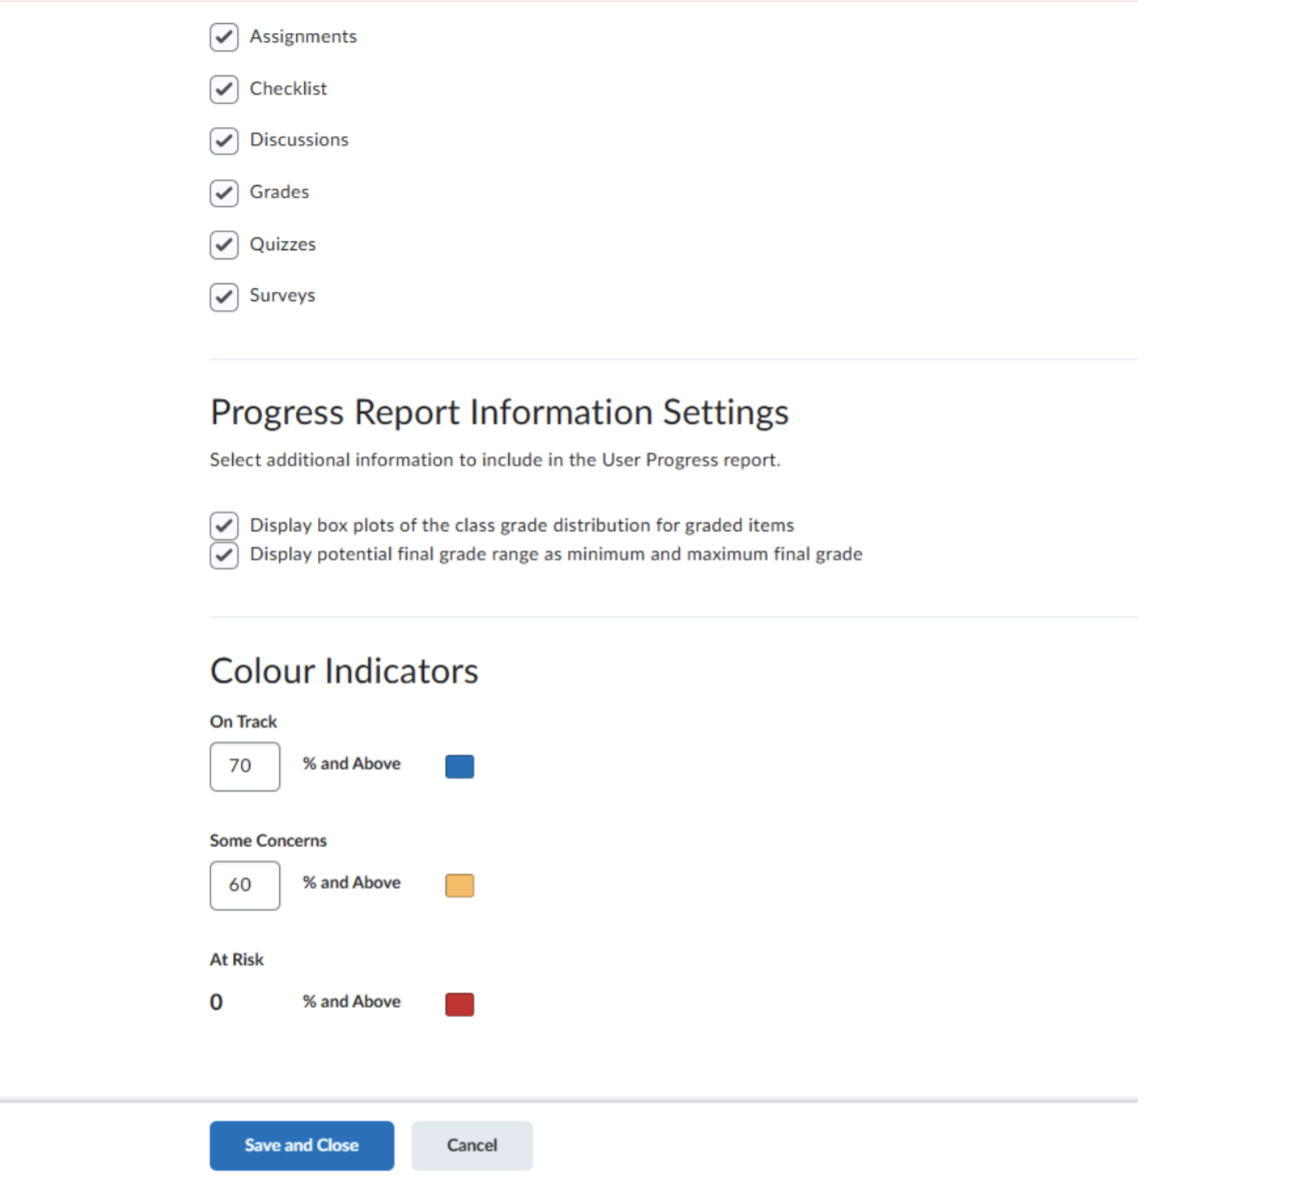Click the blue On Track colour swatch

[x=459, y=766]
